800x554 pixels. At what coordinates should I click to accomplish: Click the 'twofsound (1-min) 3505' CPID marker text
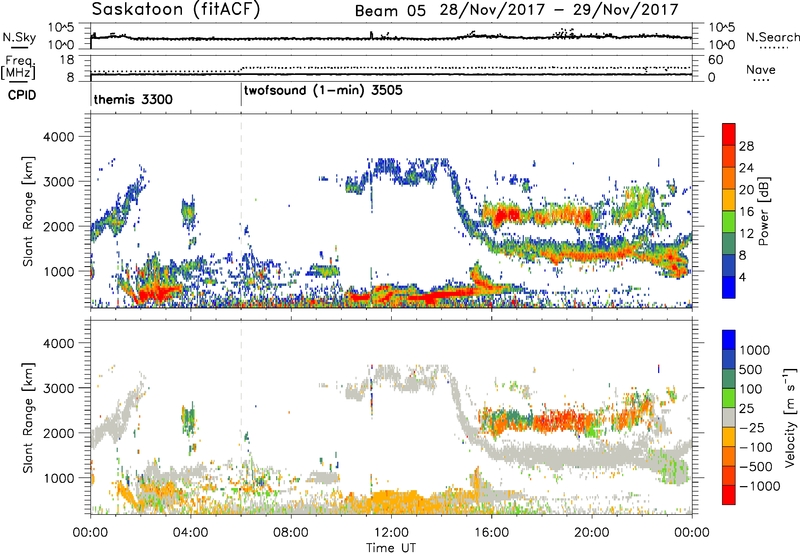[x=323, y=91]
